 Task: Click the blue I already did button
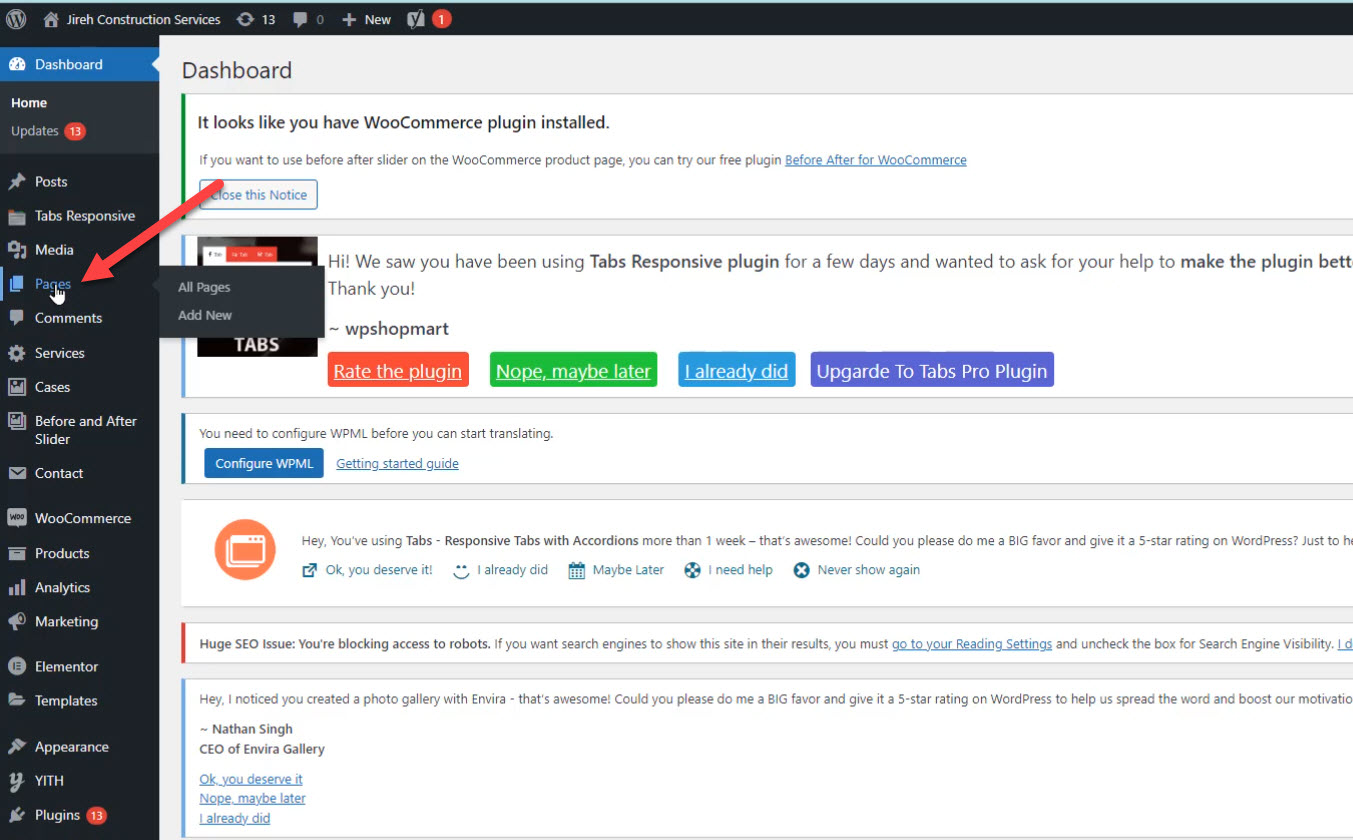(737, 371)
